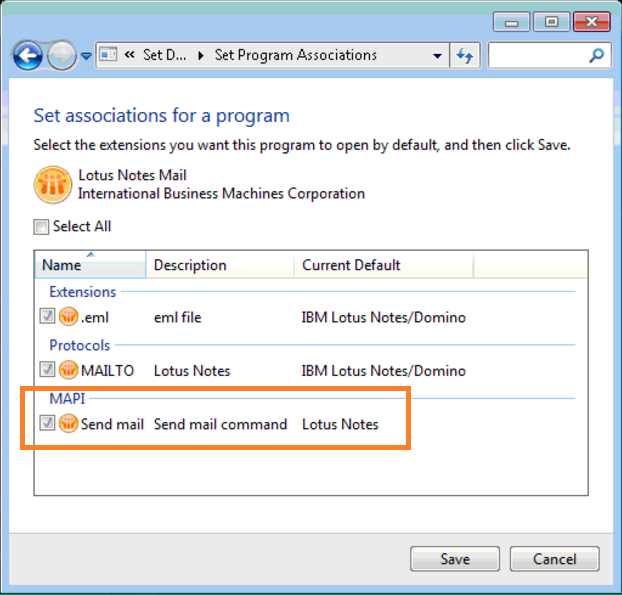
Task: Refresh the page with the refresh button
Action: click(465, 55)
